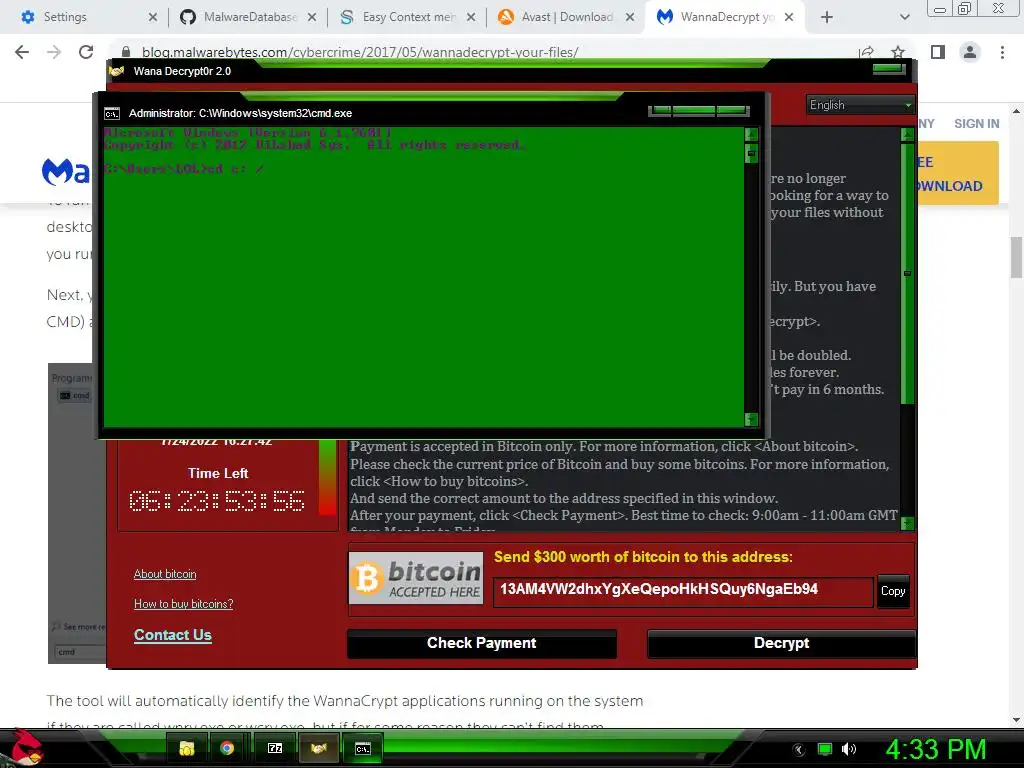
Task: Open the Chrome profile avatar
Action: click(970, 52)
